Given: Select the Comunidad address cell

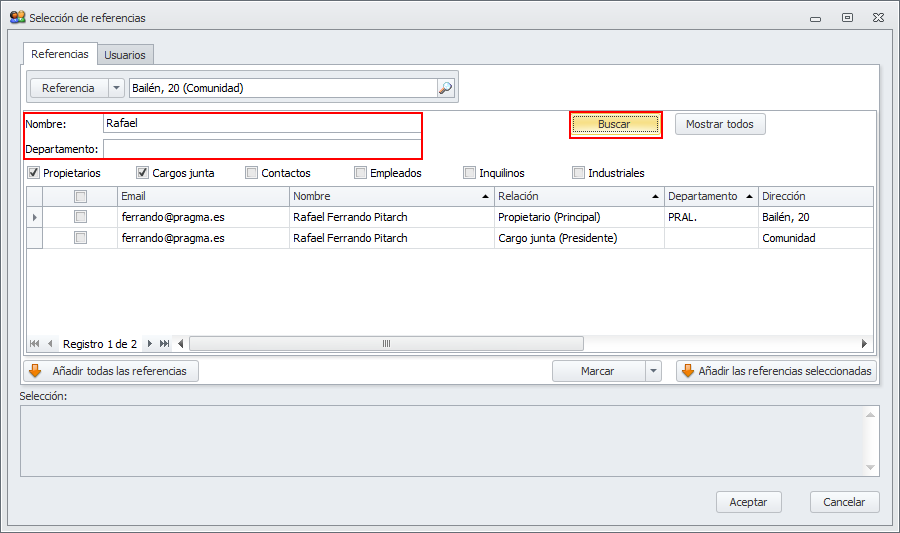Looking at the screenshot, I should point(816,238).
